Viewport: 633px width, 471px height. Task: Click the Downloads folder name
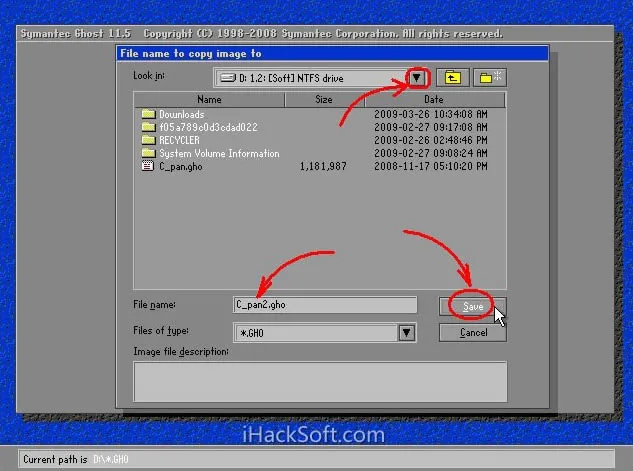tap(182, 114)
